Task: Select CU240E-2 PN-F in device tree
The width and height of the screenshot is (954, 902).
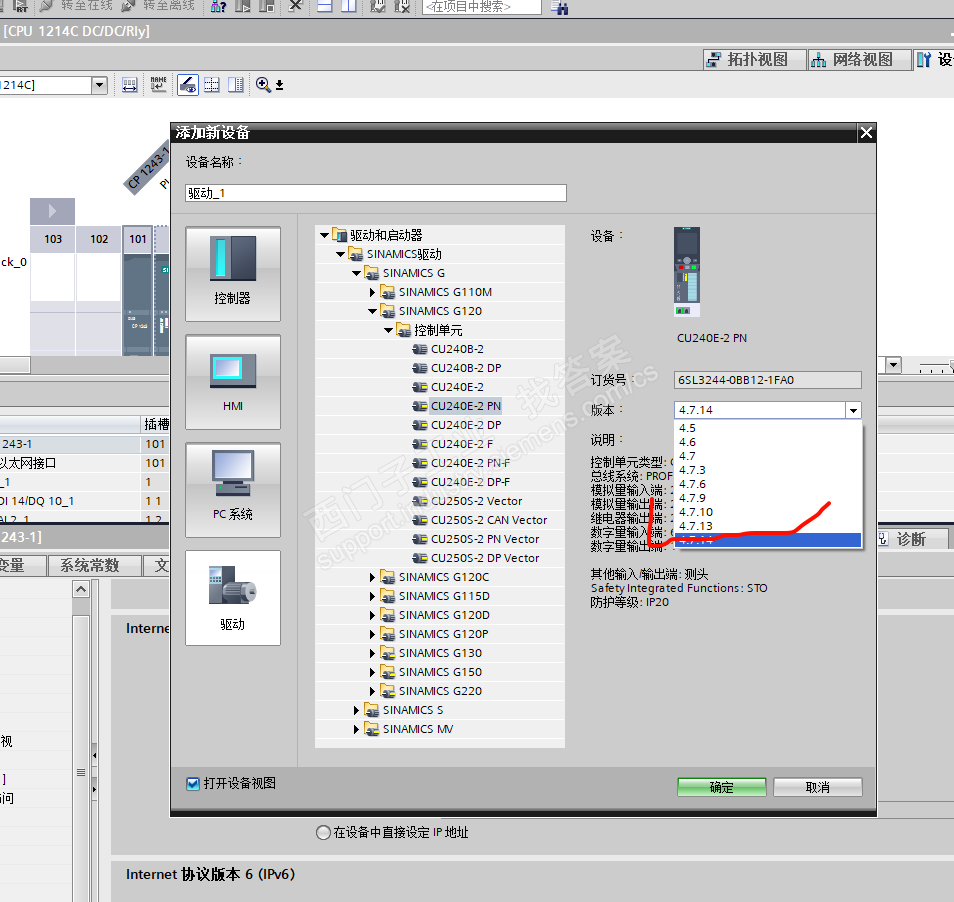Action: pos(470,463)
